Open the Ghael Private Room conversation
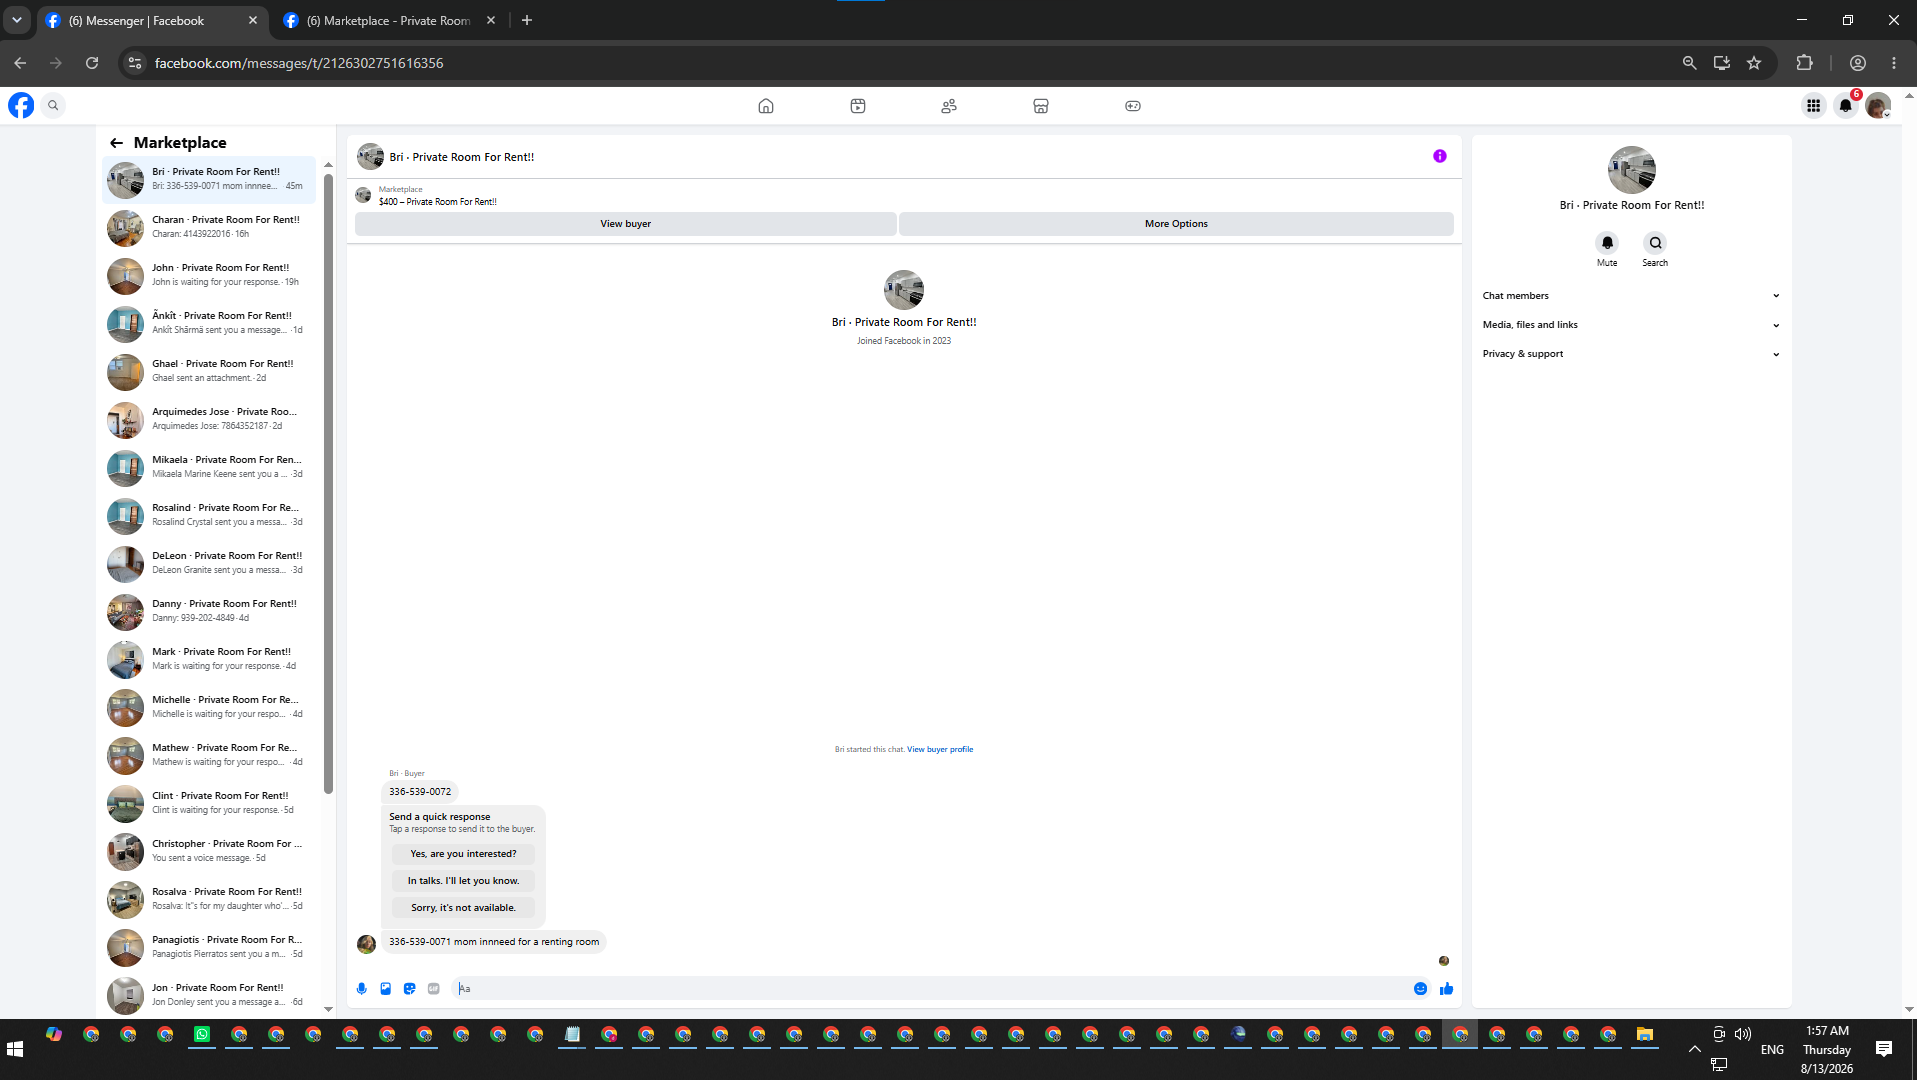 (x=209, y=371)
